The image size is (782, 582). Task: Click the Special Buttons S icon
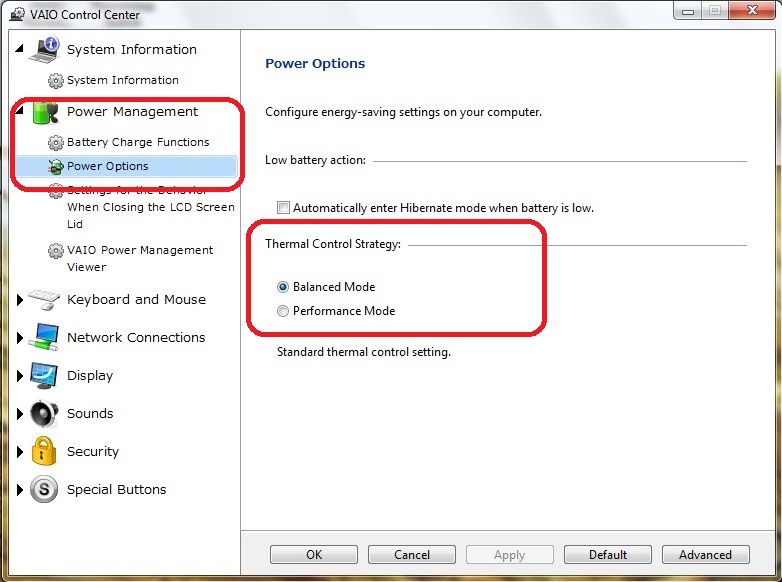click(44, 489)
